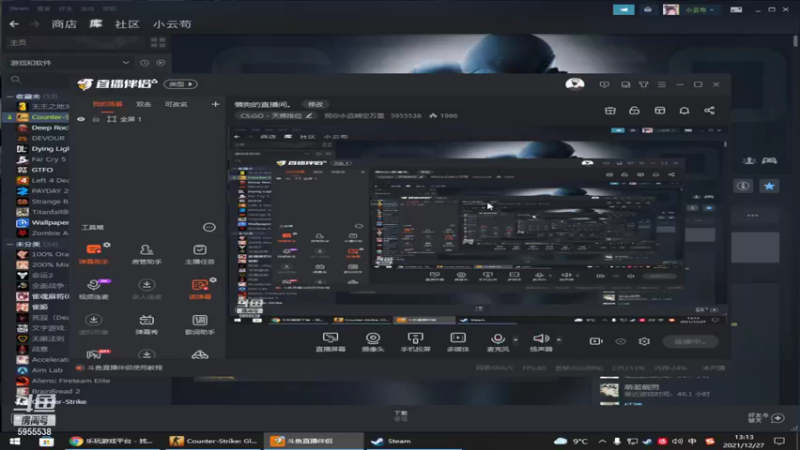The image size is (800, 450).
Task: Open the Steam 小云苟 profile tab
Action: pyautogui.click(x=172, y=24)
